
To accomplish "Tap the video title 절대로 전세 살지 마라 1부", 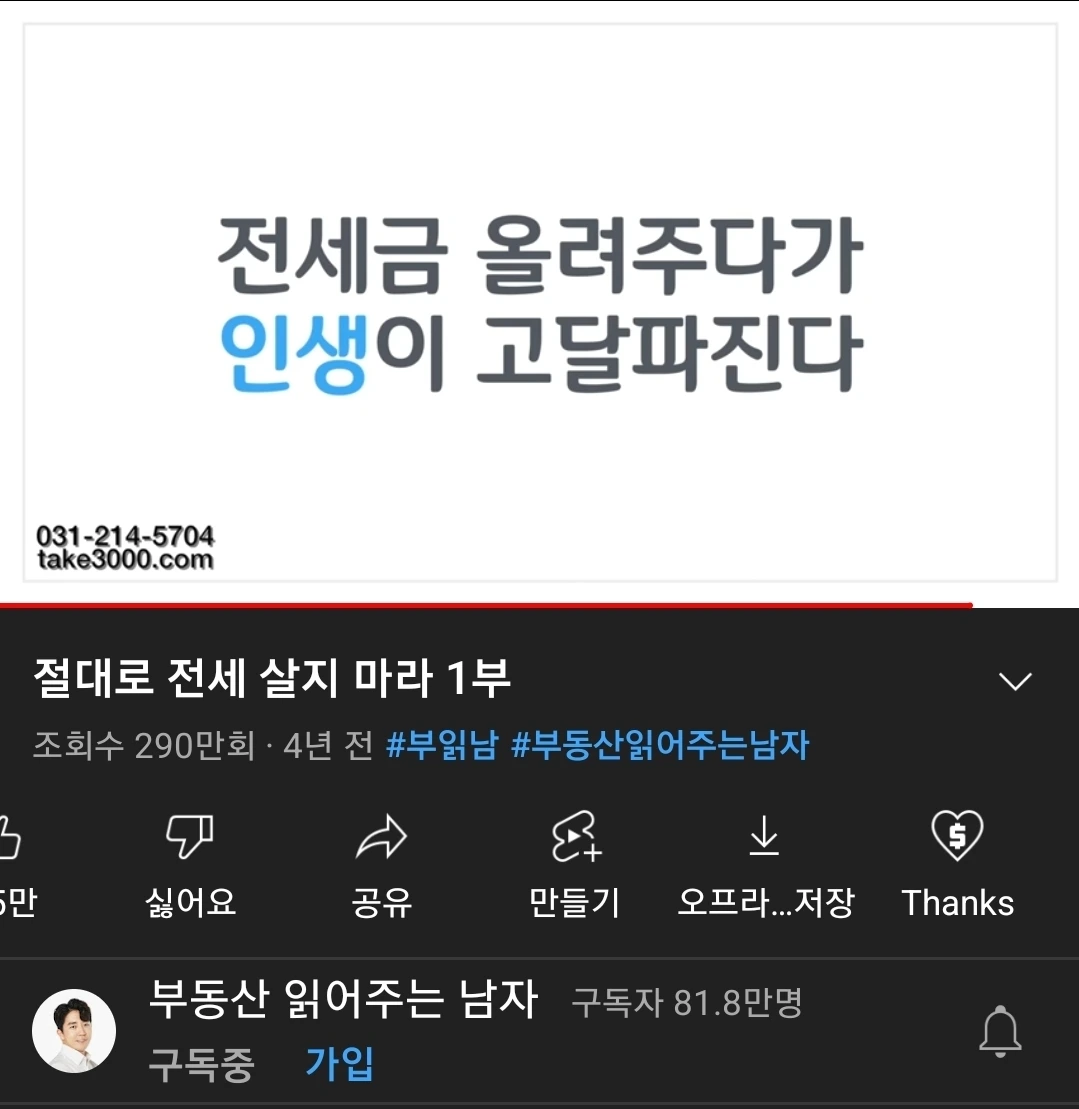I will pos(272,678).
